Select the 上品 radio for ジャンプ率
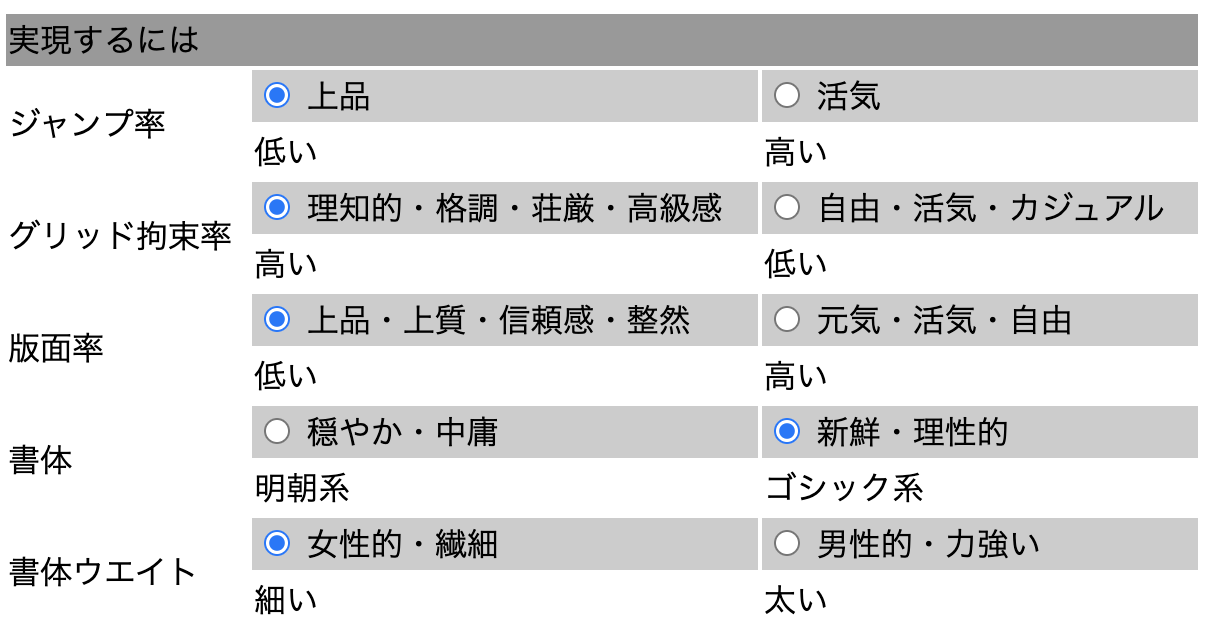The height and width of the screenshot is (642, 1210). pyautogui.click(x=276, y=96)
